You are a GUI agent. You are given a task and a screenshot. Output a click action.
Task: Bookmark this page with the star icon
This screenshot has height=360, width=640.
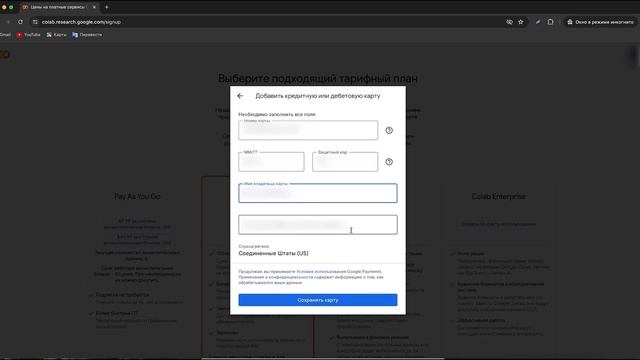coord(521,22)
